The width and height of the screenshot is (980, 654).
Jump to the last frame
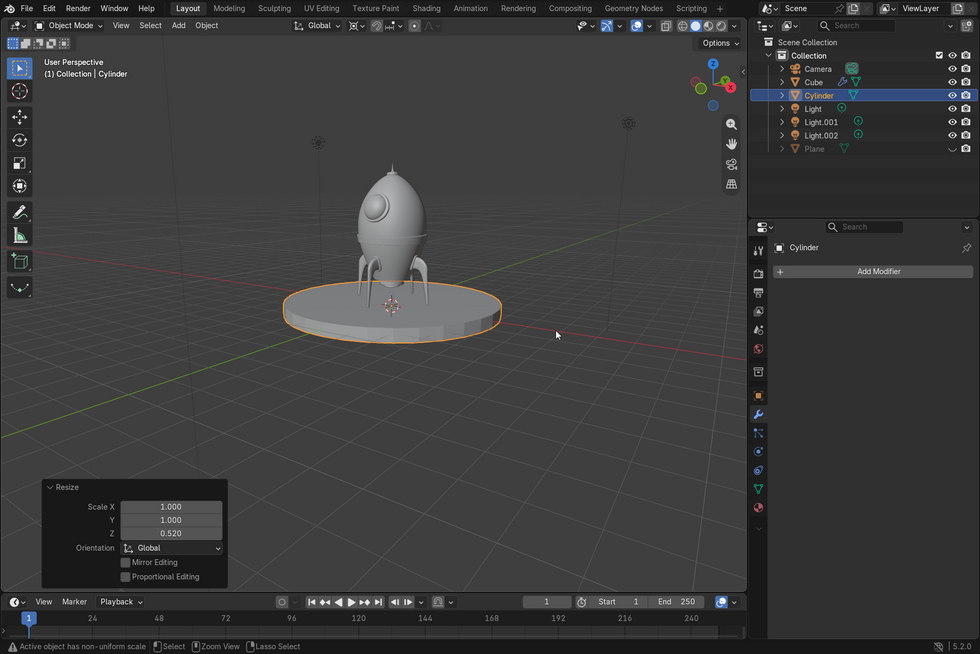point(378,602)
